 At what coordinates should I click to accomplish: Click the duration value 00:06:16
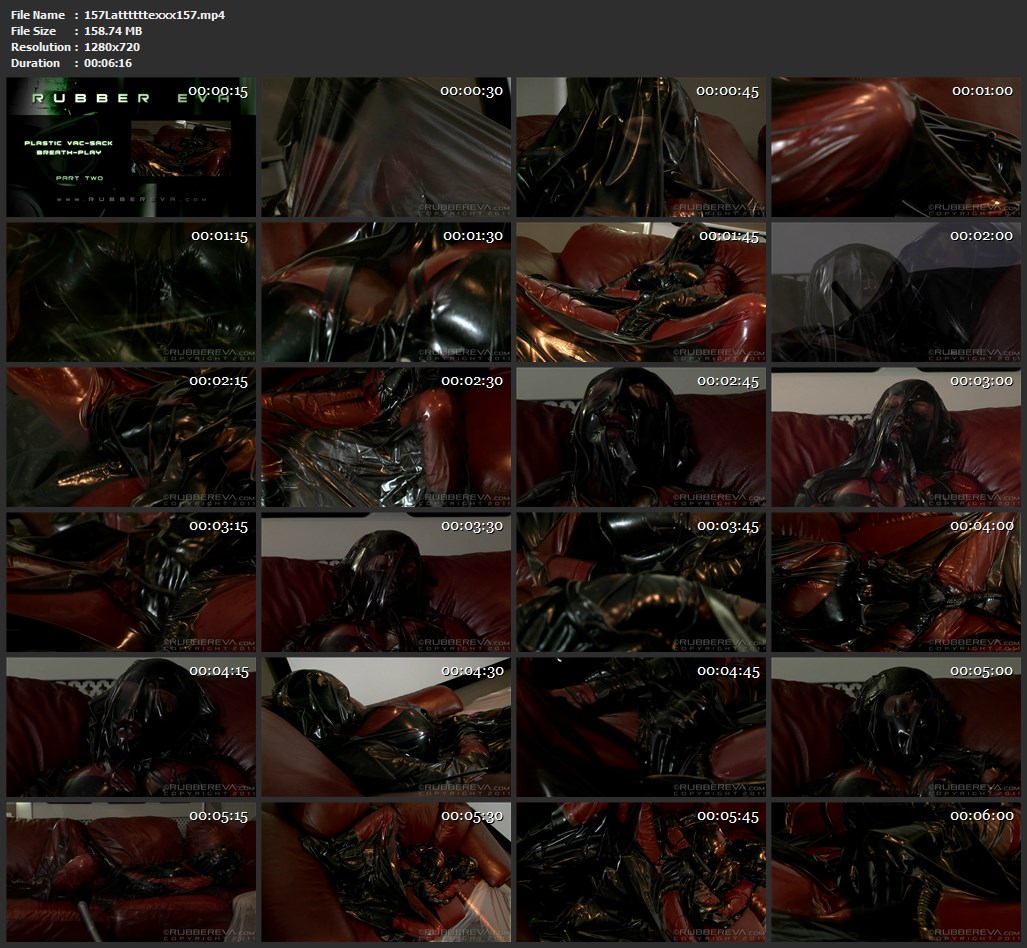[108, 63]
